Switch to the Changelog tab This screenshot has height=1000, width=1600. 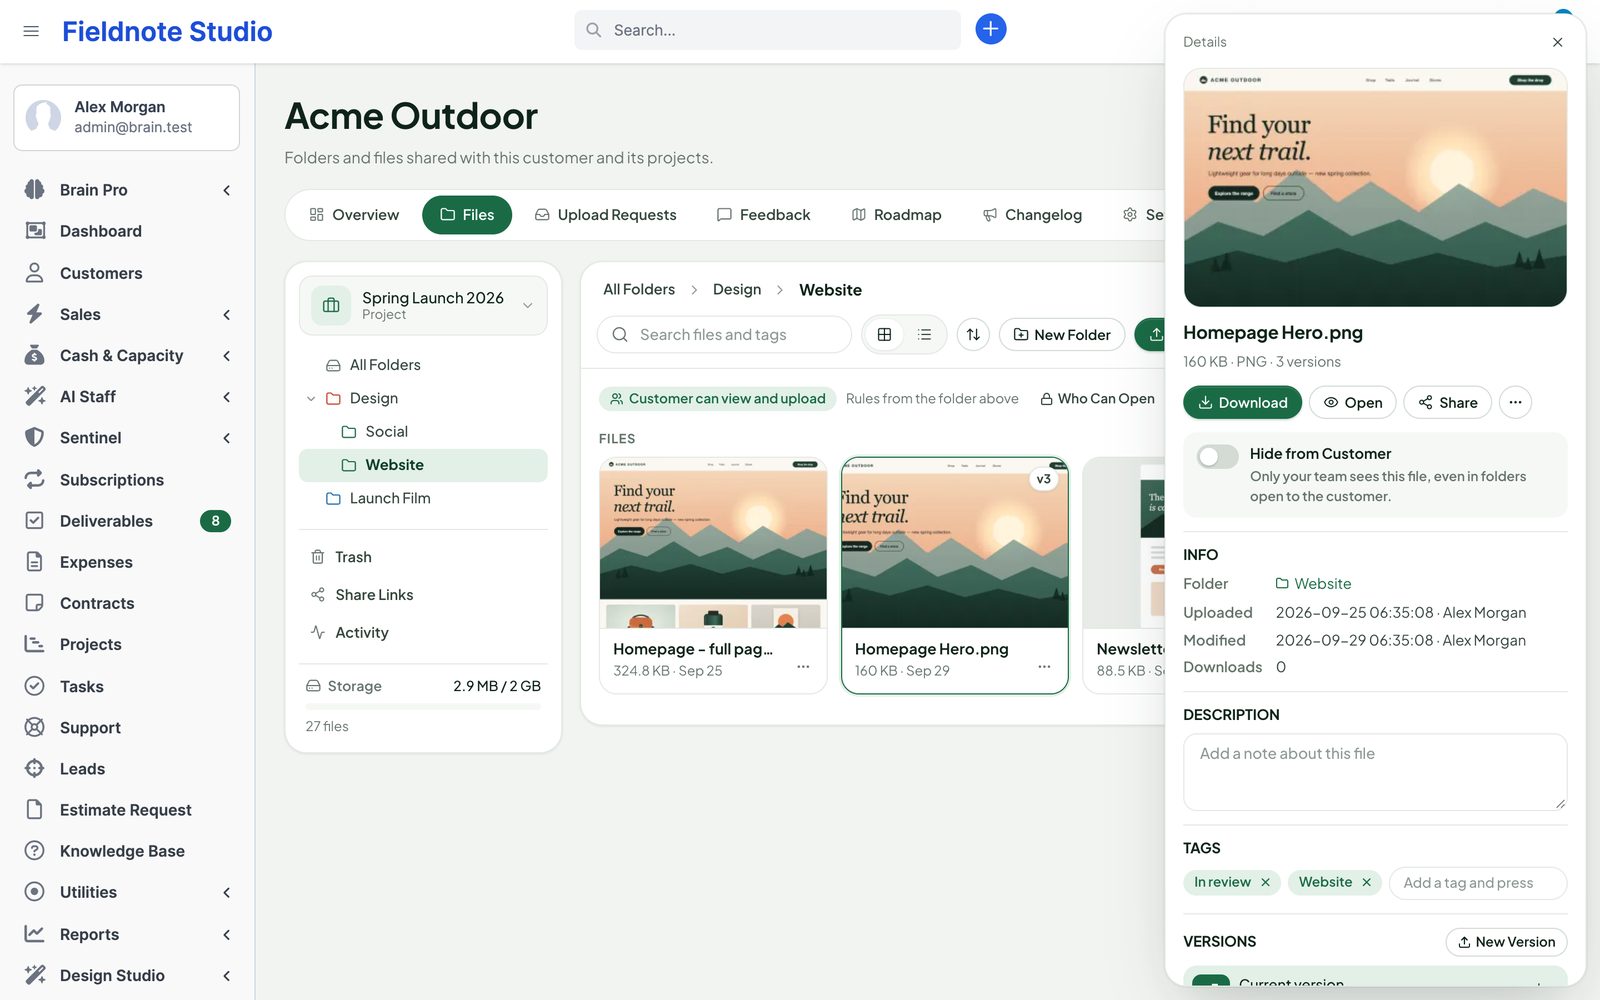(1032, 215)
